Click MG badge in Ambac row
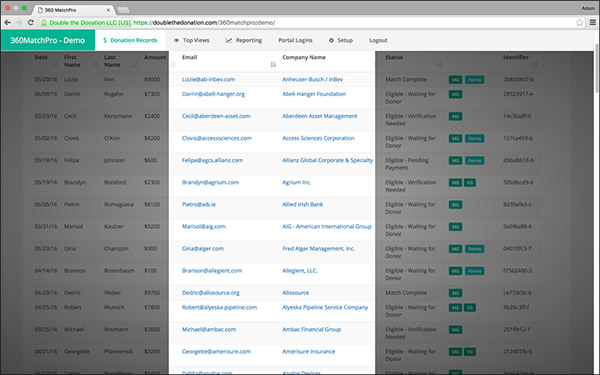 click(x=455, y=330)
